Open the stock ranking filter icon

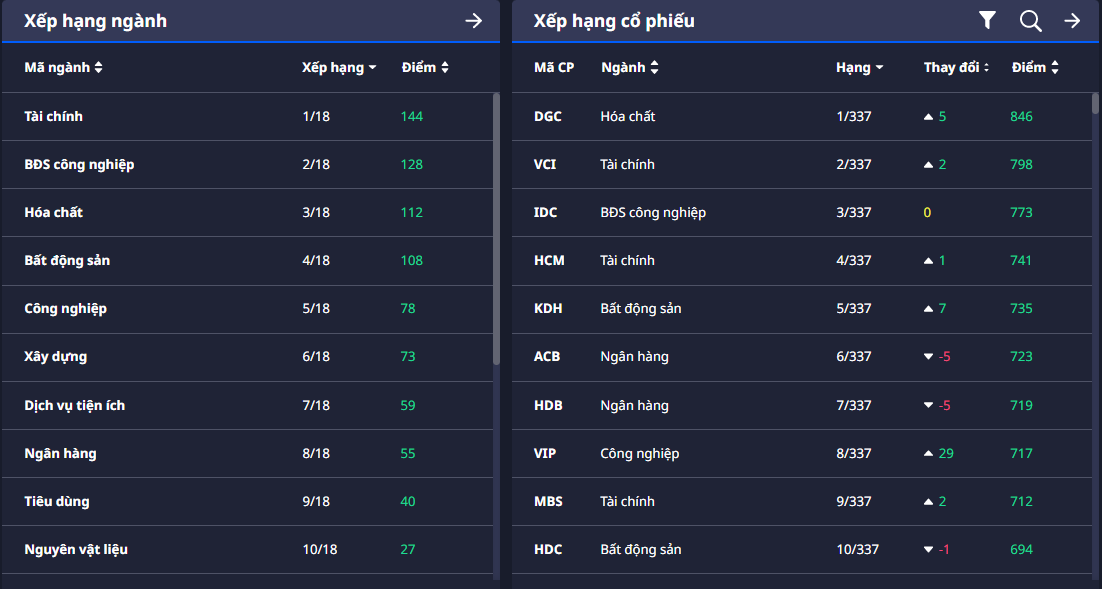coord(987,20)
